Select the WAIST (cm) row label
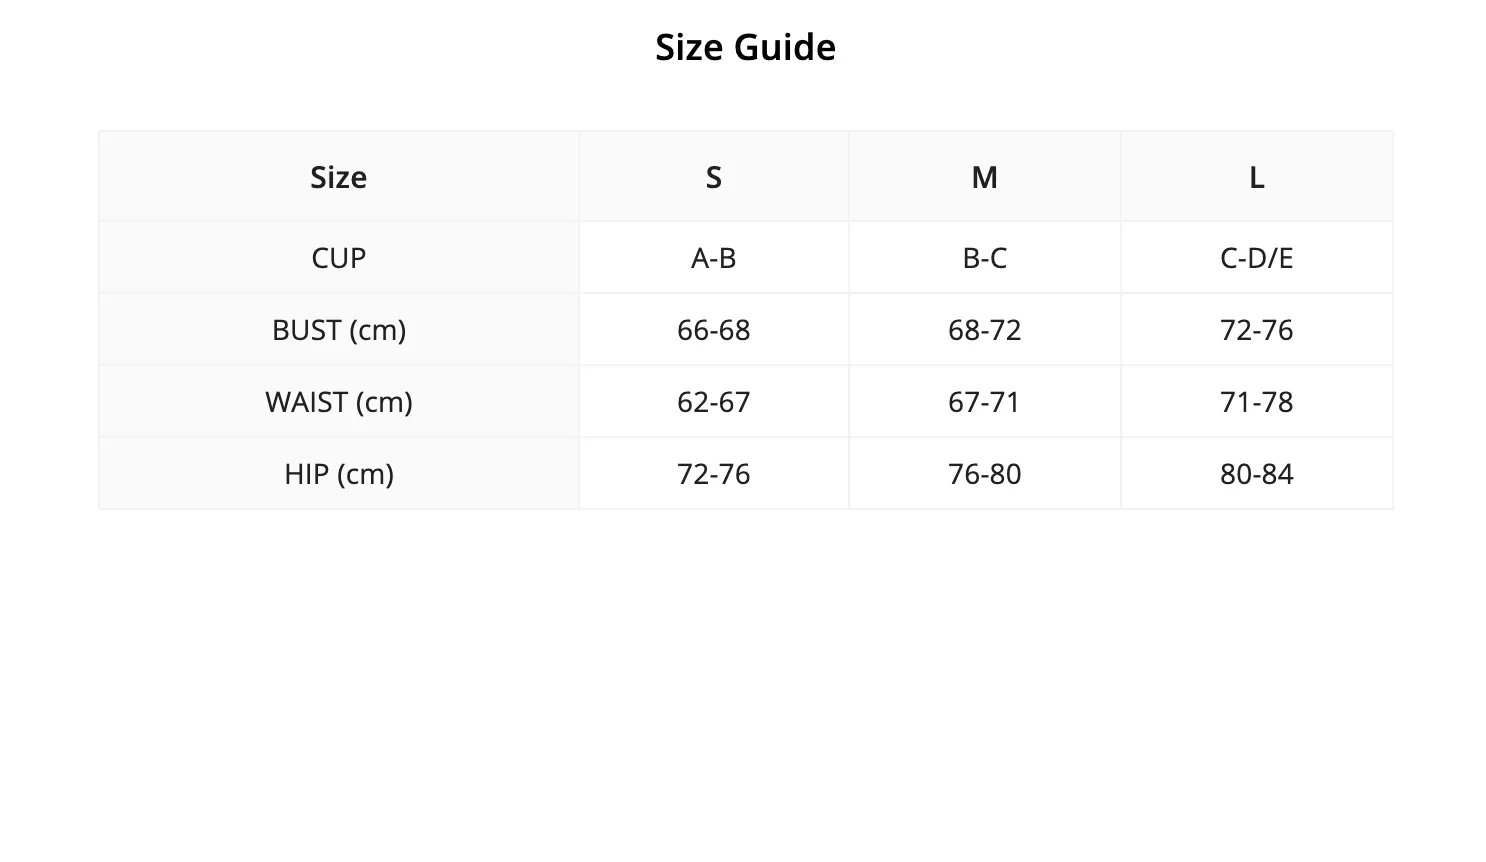Image resolution: width=1486 pixels, height=862 pixels. 339,402
